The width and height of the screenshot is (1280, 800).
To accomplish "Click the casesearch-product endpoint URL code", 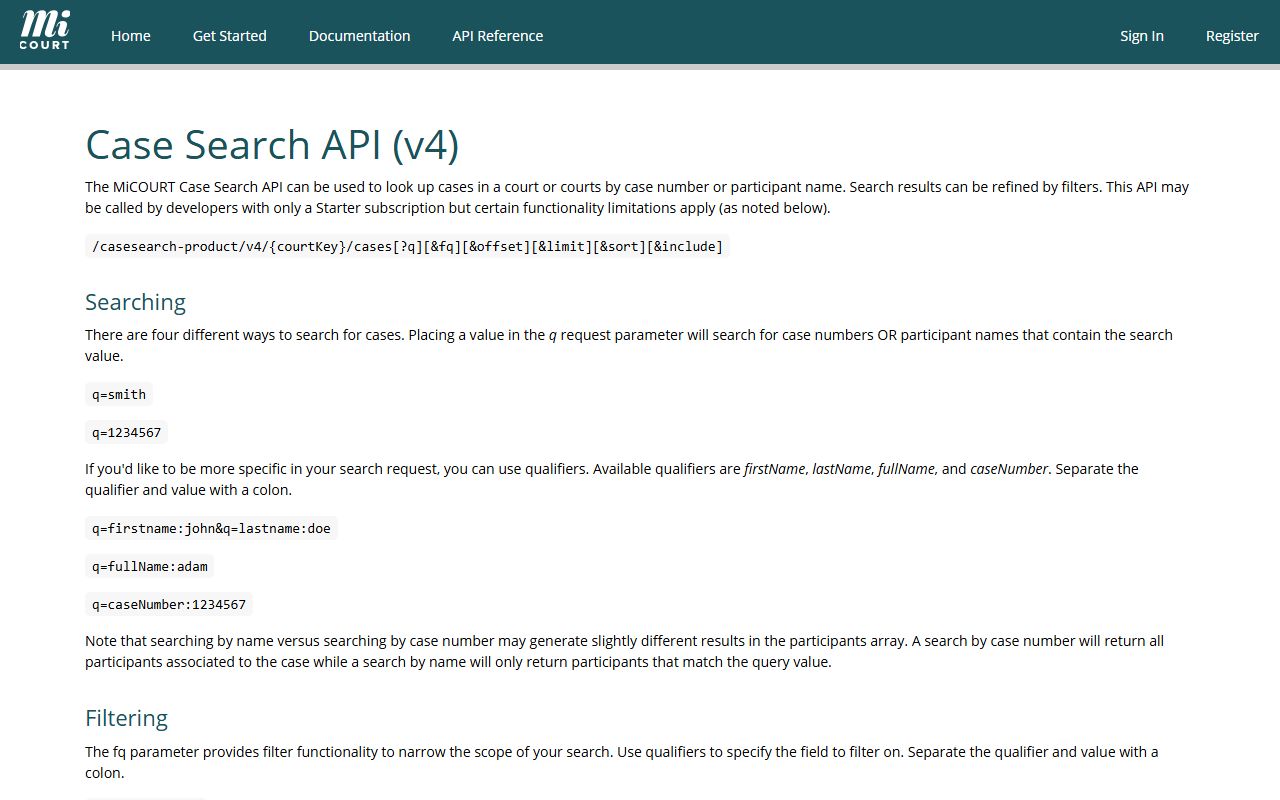I will pyautogui.click(x=407, y=246).
